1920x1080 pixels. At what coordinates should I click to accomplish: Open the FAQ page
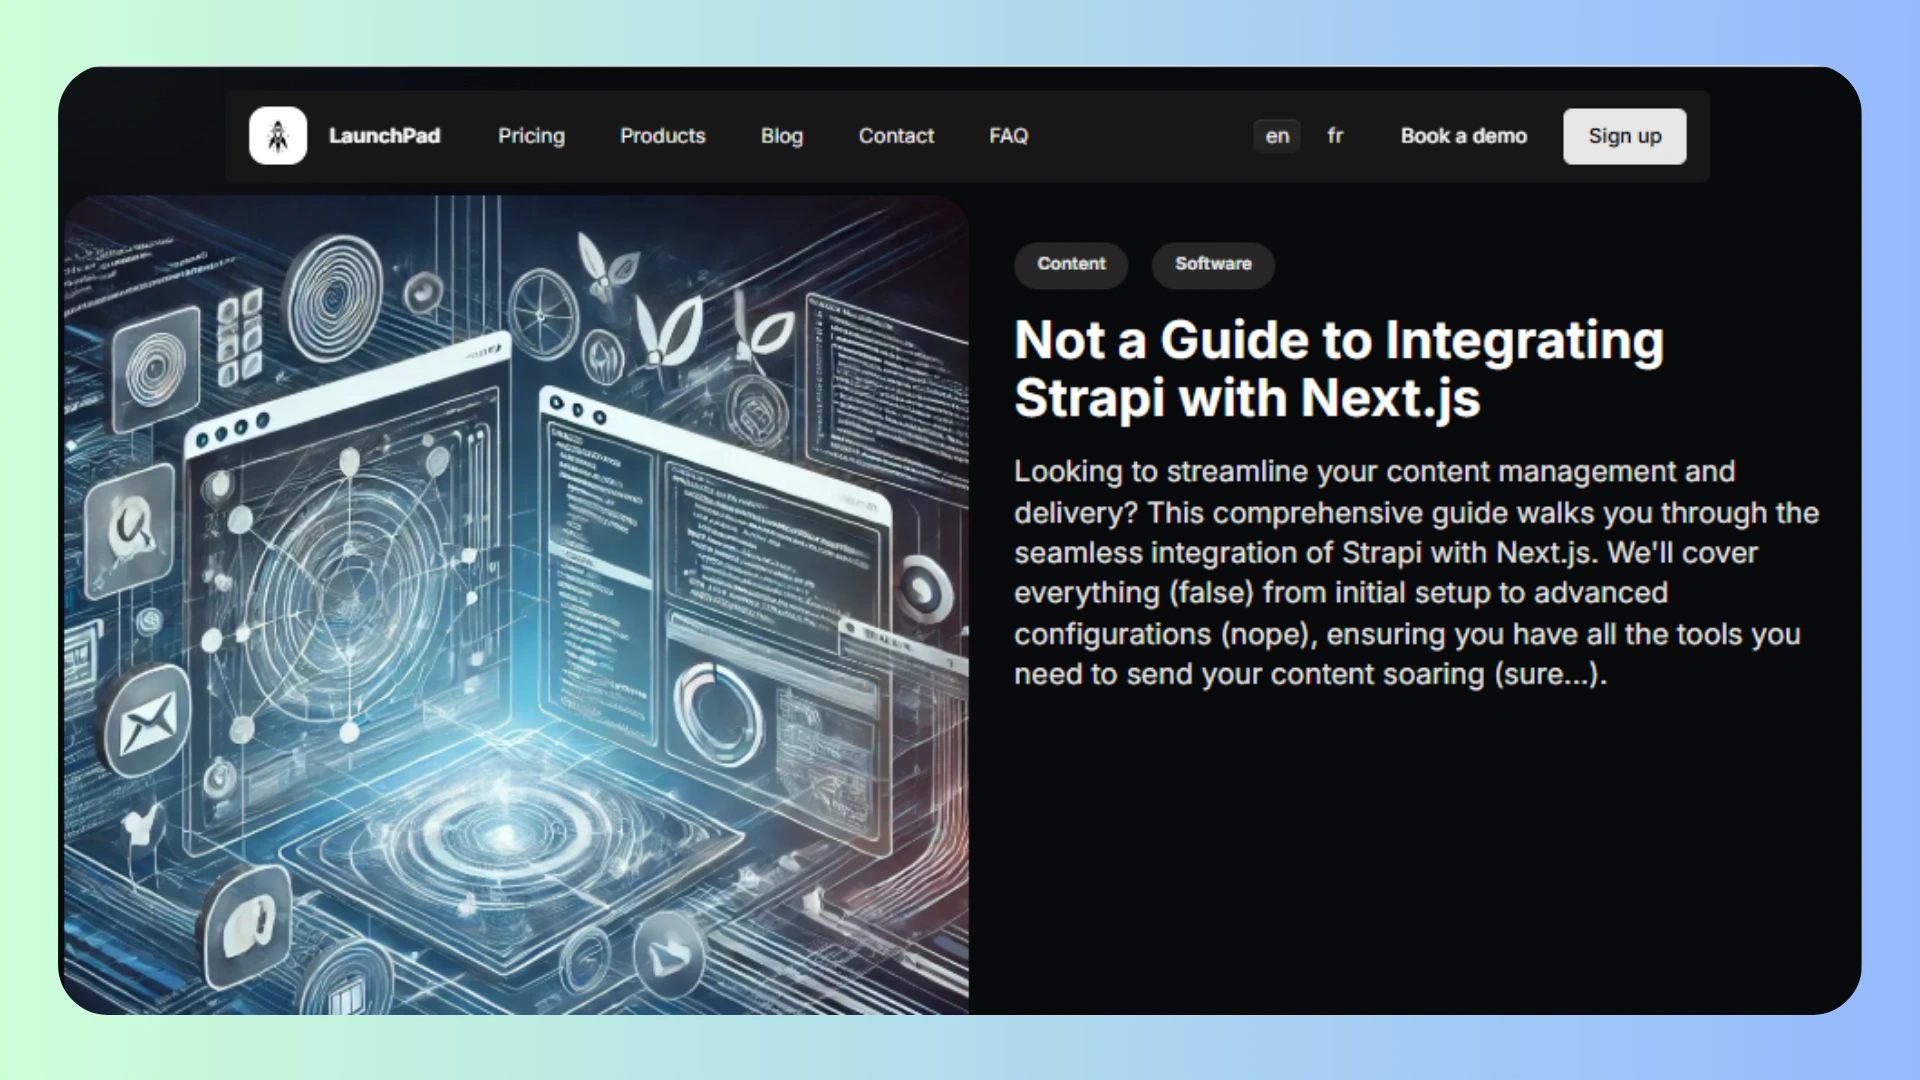point(1008,136)
